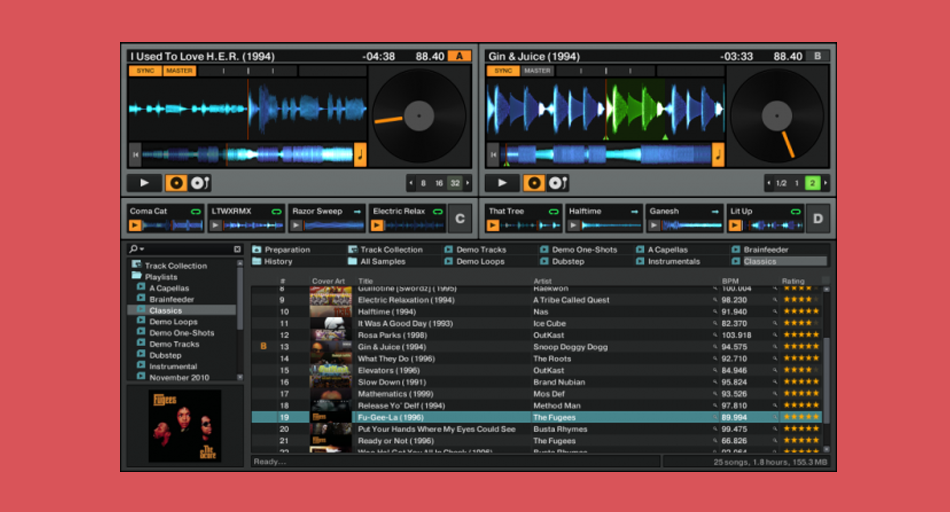Toggle loop mode icon on LTWXRMX

tap(276, 211)
